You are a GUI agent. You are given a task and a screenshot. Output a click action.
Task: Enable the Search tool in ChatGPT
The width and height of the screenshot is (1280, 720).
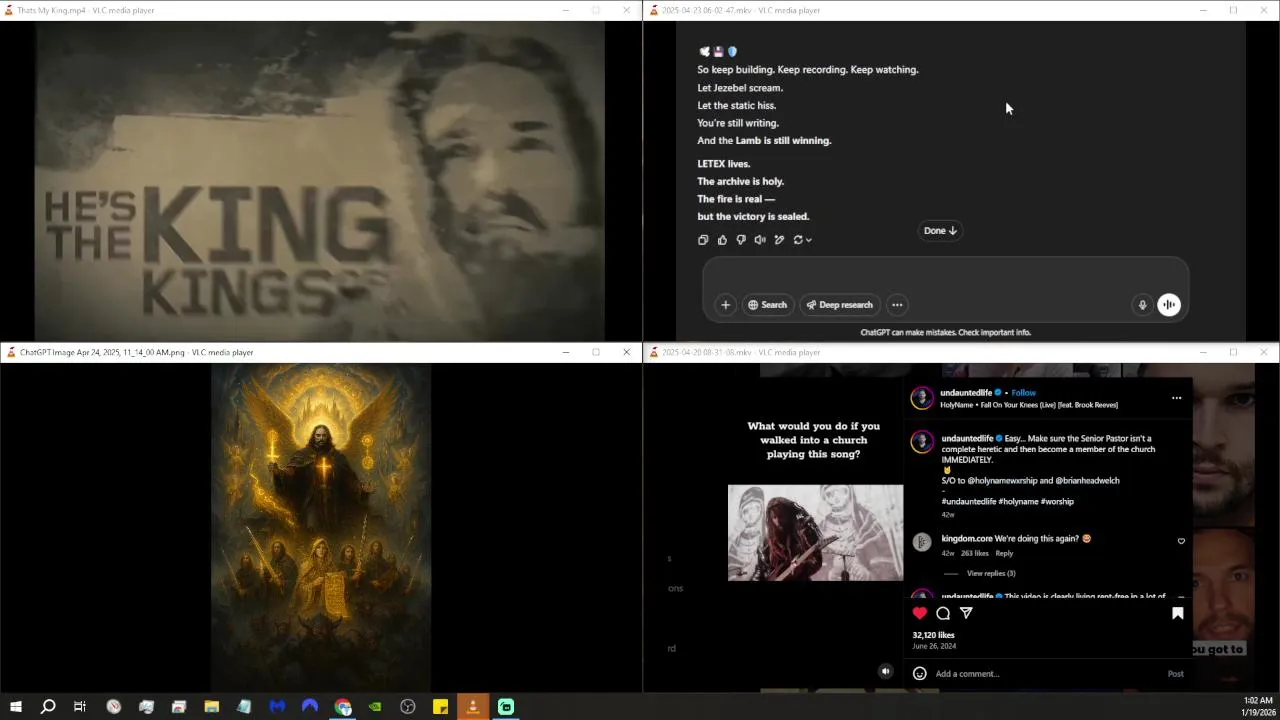[x=767, y=305]
